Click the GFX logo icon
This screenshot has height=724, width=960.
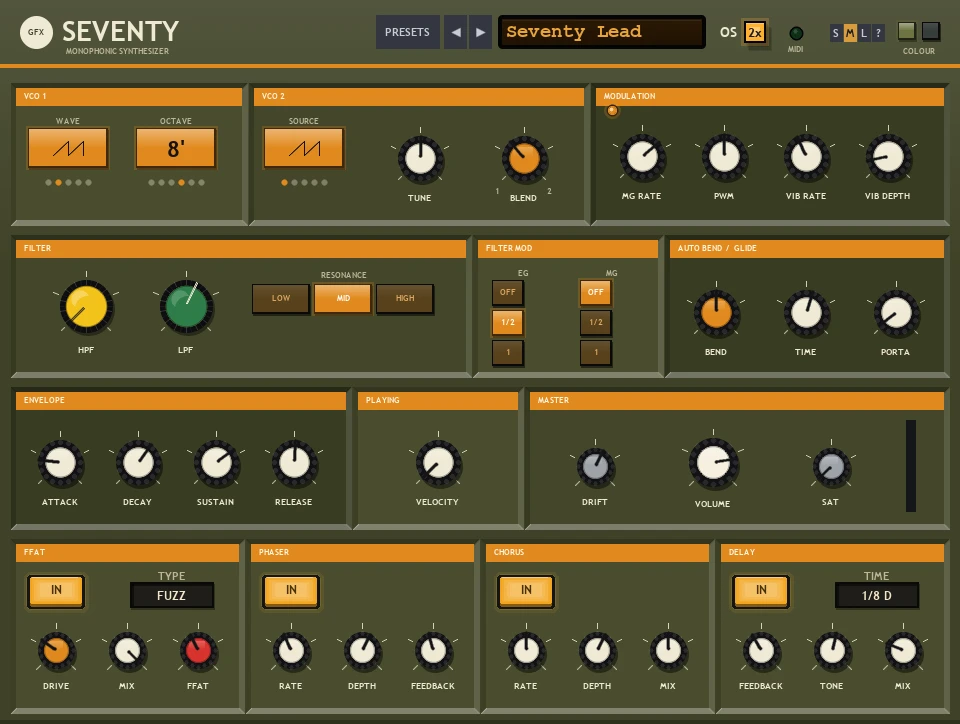click(x=36, y=32)
